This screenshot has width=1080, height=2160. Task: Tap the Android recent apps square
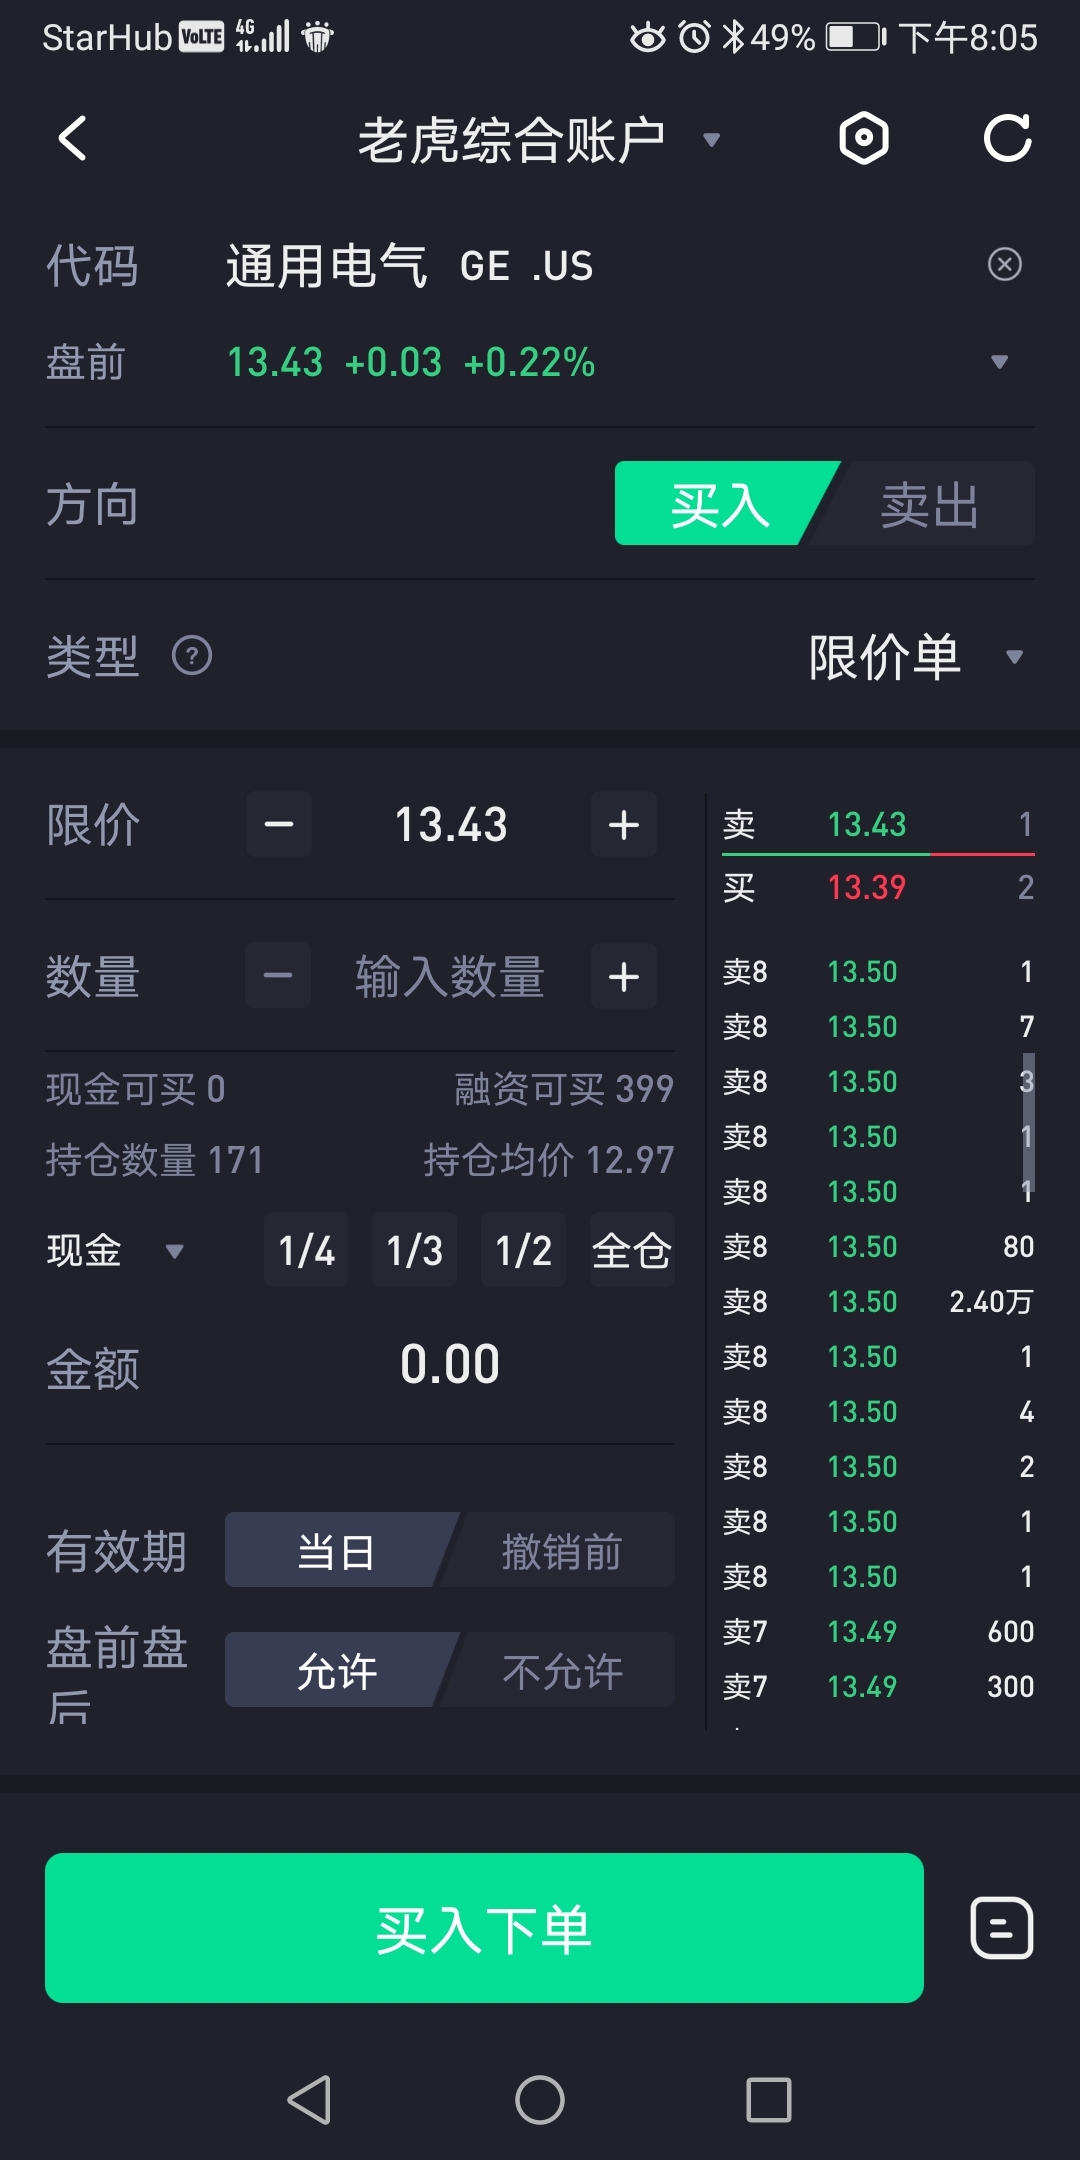click(769, 2100)
